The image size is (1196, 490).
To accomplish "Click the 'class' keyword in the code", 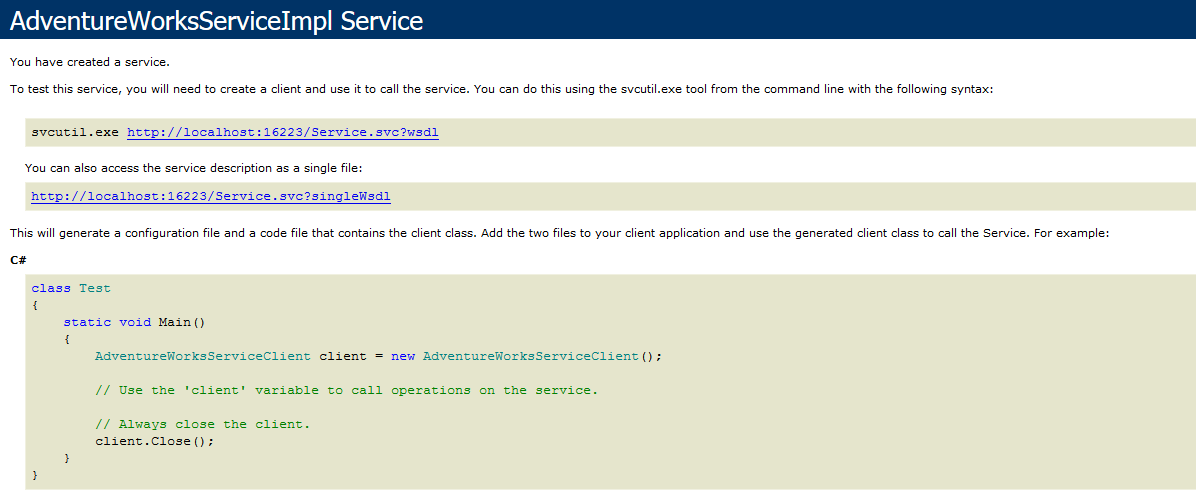I will point(51,288).
